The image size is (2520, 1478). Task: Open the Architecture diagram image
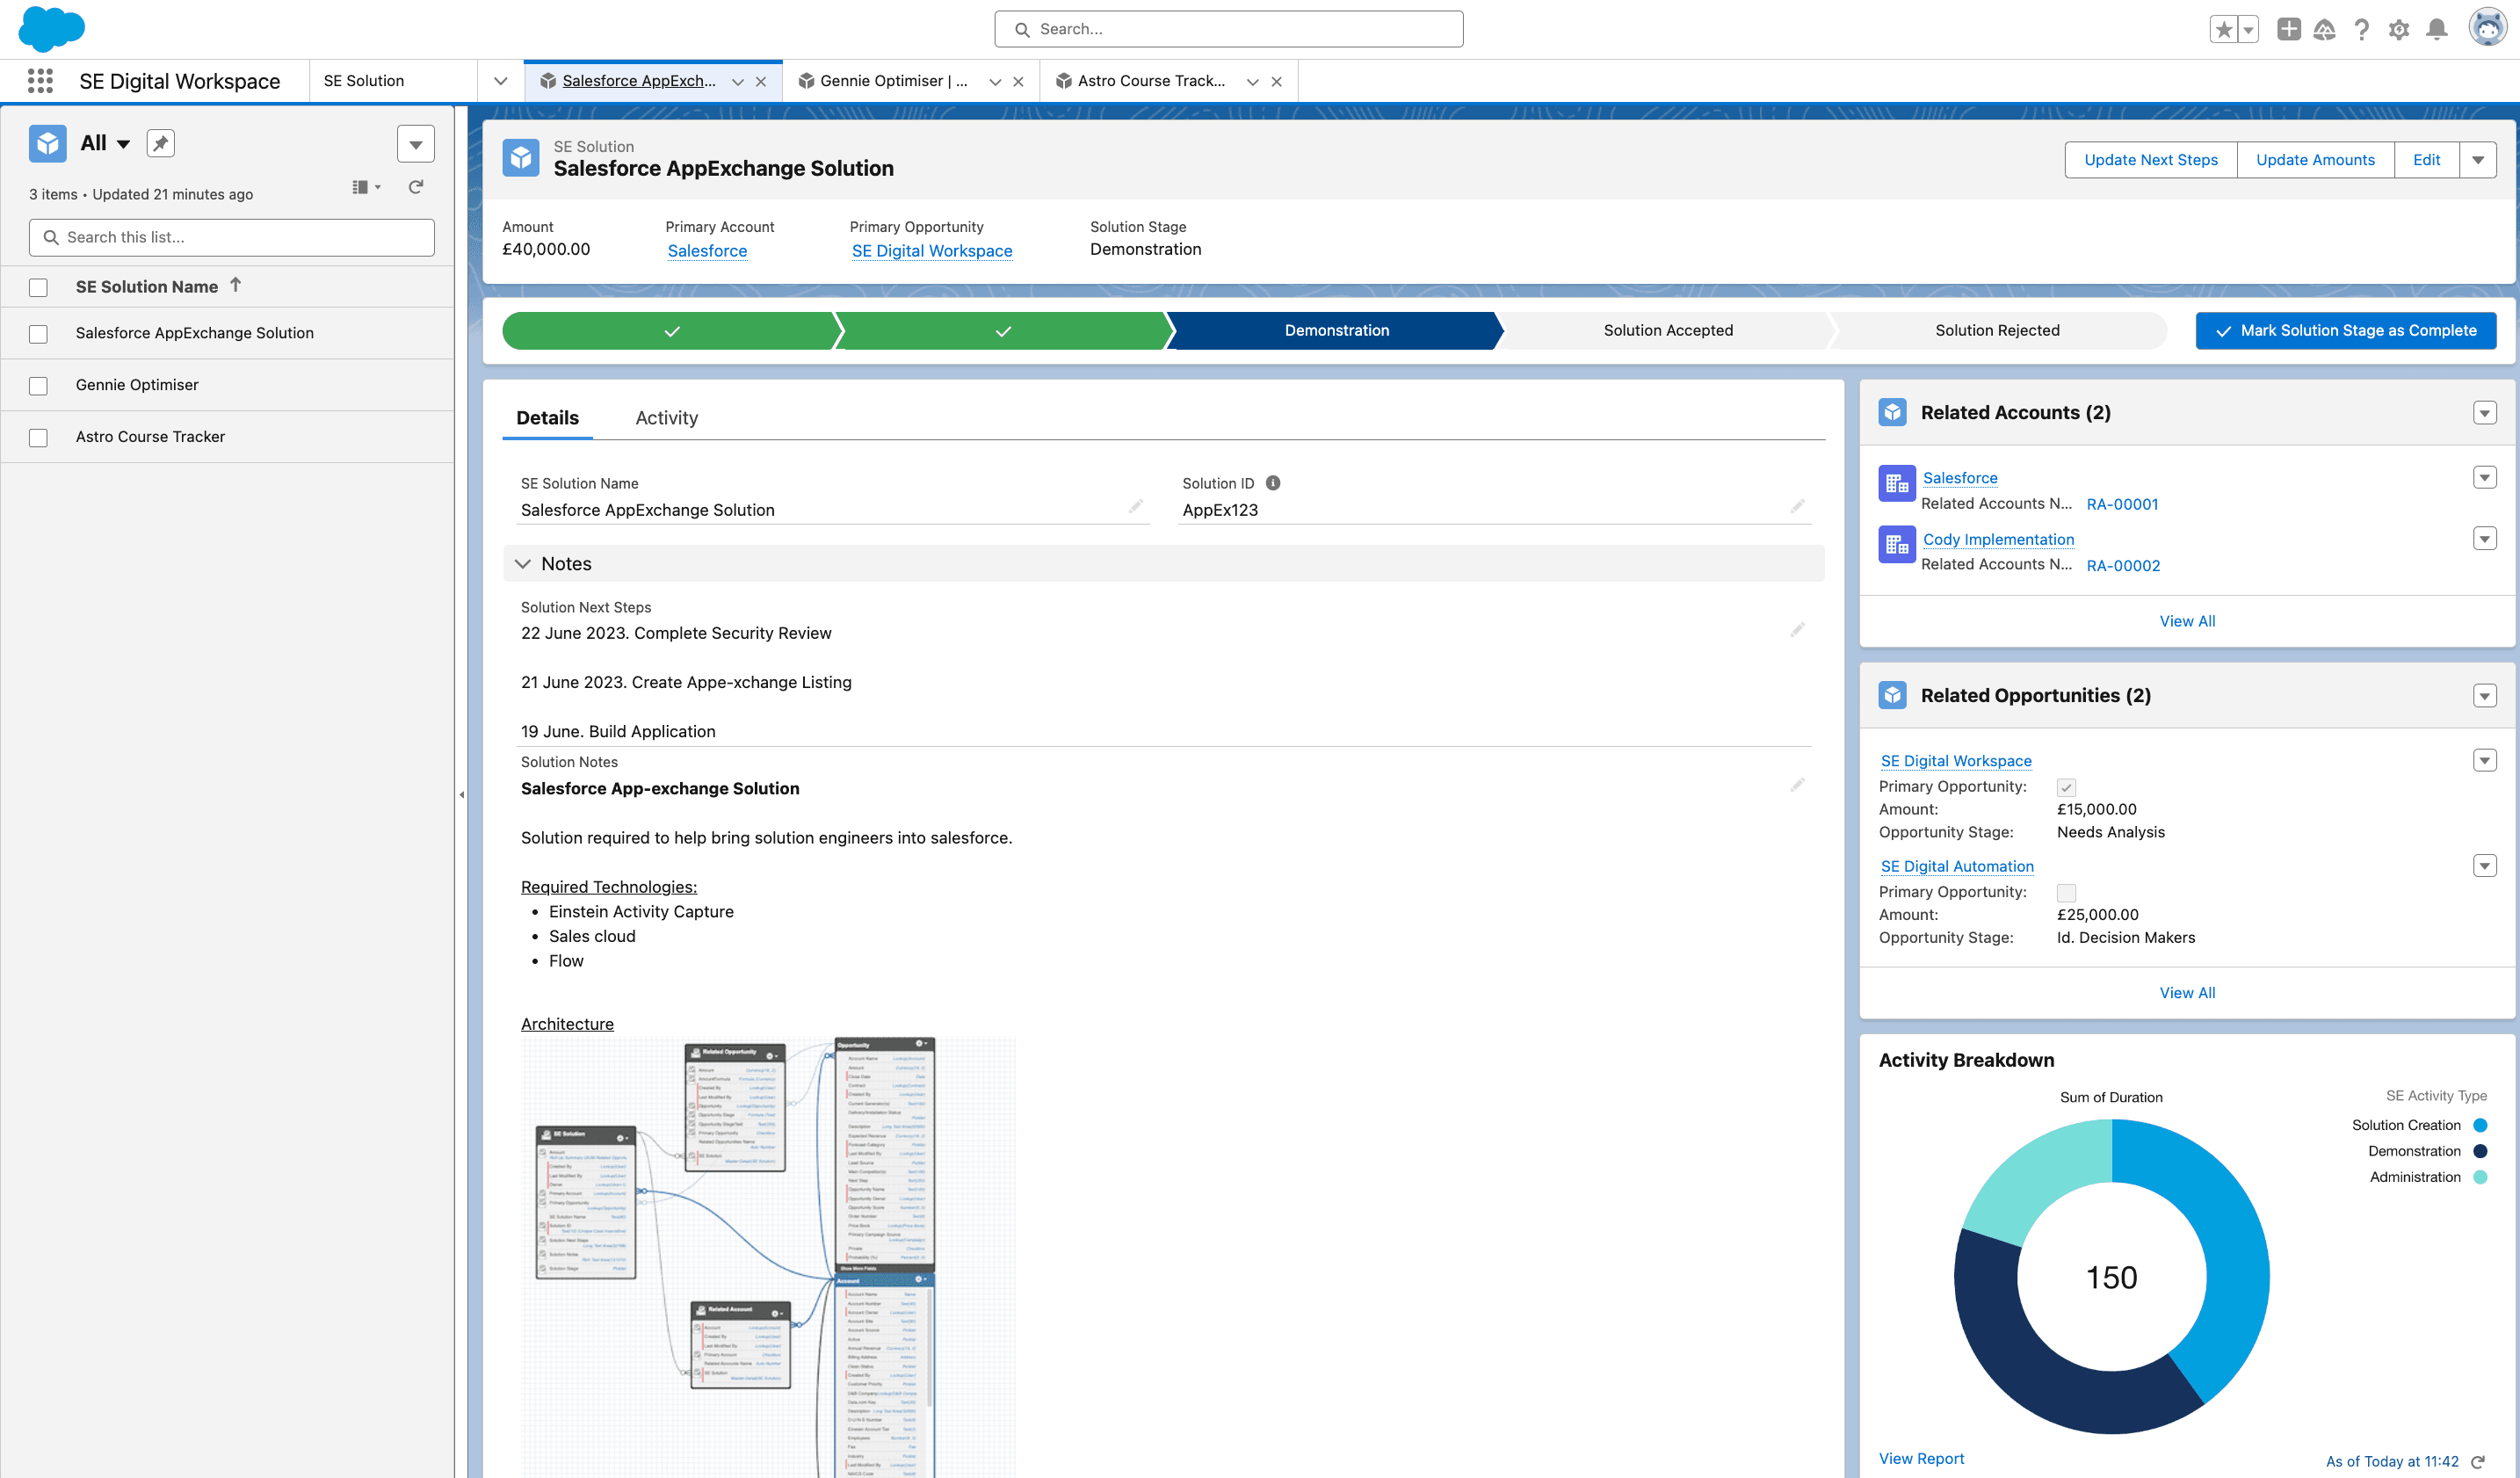point(768,1258)
